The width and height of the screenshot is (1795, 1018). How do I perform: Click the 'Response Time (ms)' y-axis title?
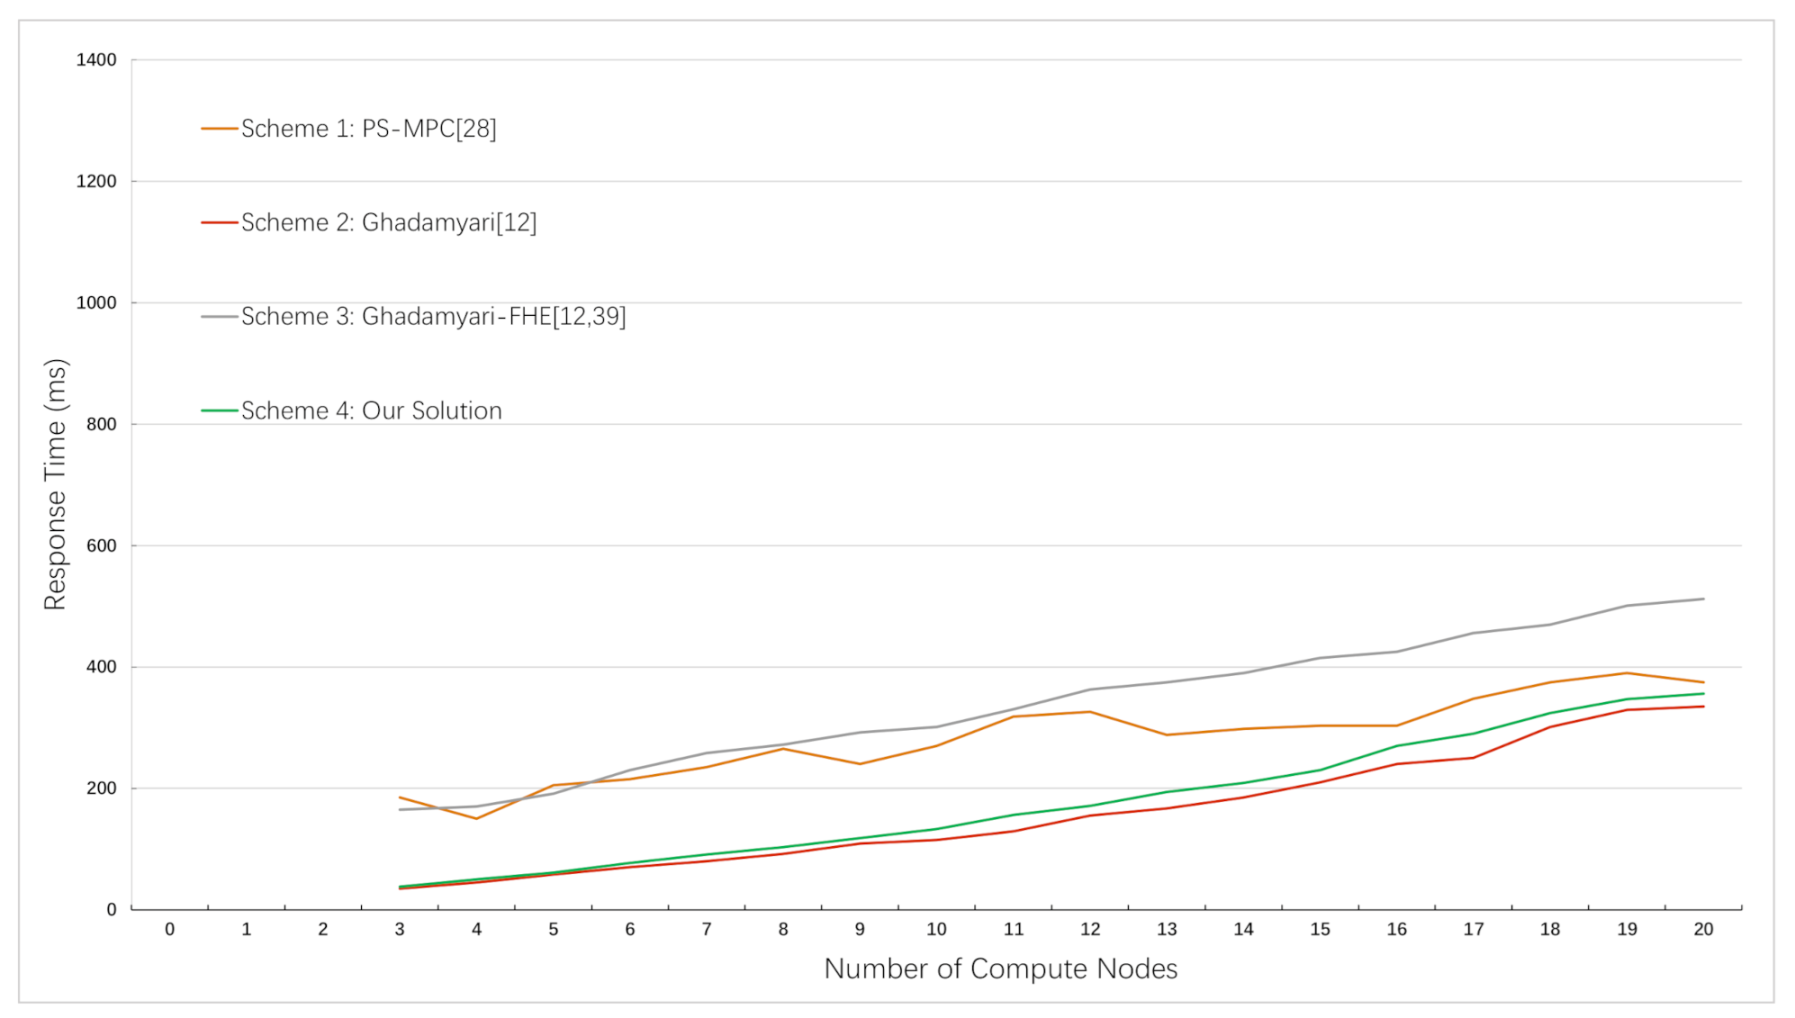pos(55,484)
